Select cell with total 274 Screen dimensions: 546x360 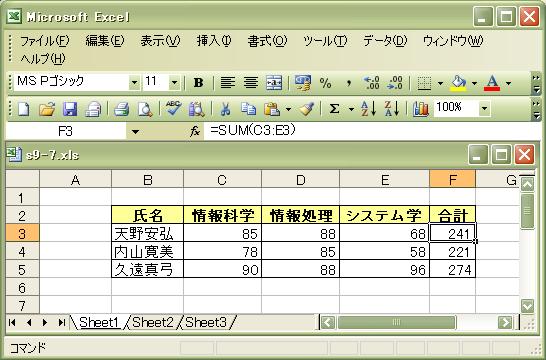[453, 269]
